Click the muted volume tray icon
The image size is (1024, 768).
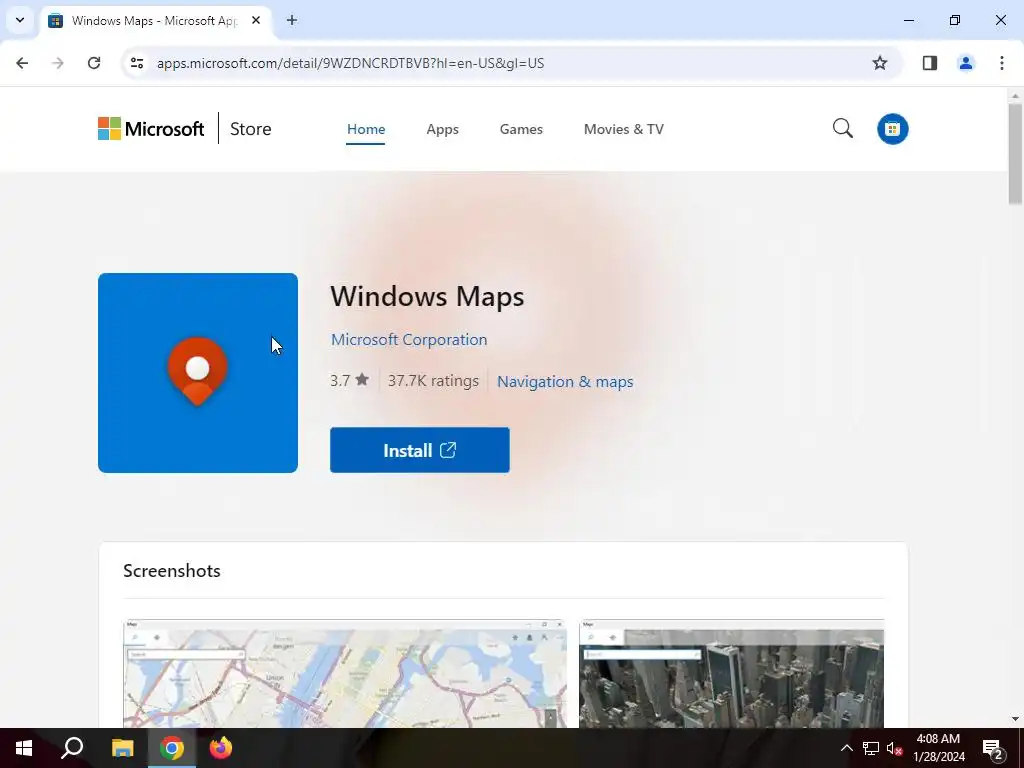pos(894,748)
